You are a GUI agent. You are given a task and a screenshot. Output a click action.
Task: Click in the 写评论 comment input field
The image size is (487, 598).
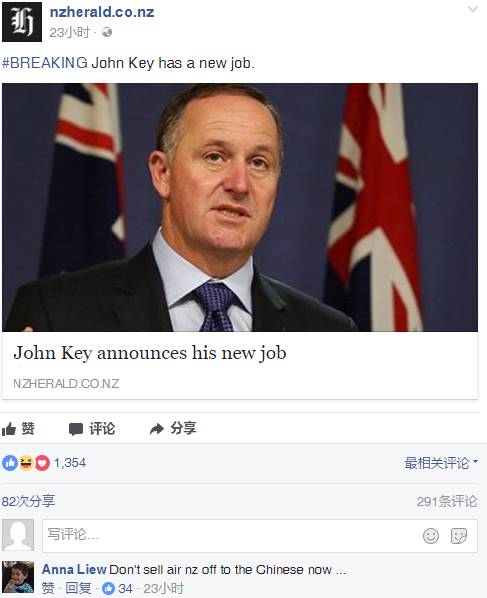(x=260, y=536)
